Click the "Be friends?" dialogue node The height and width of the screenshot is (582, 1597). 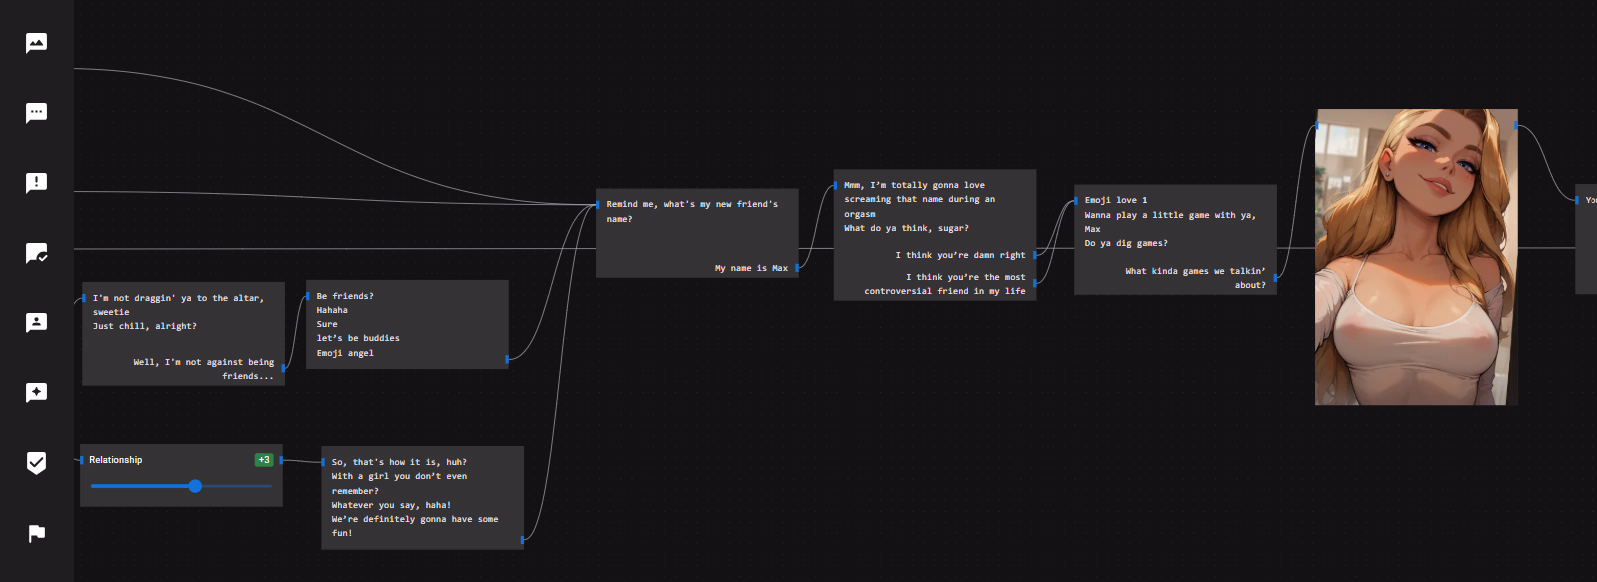(407, 324)
